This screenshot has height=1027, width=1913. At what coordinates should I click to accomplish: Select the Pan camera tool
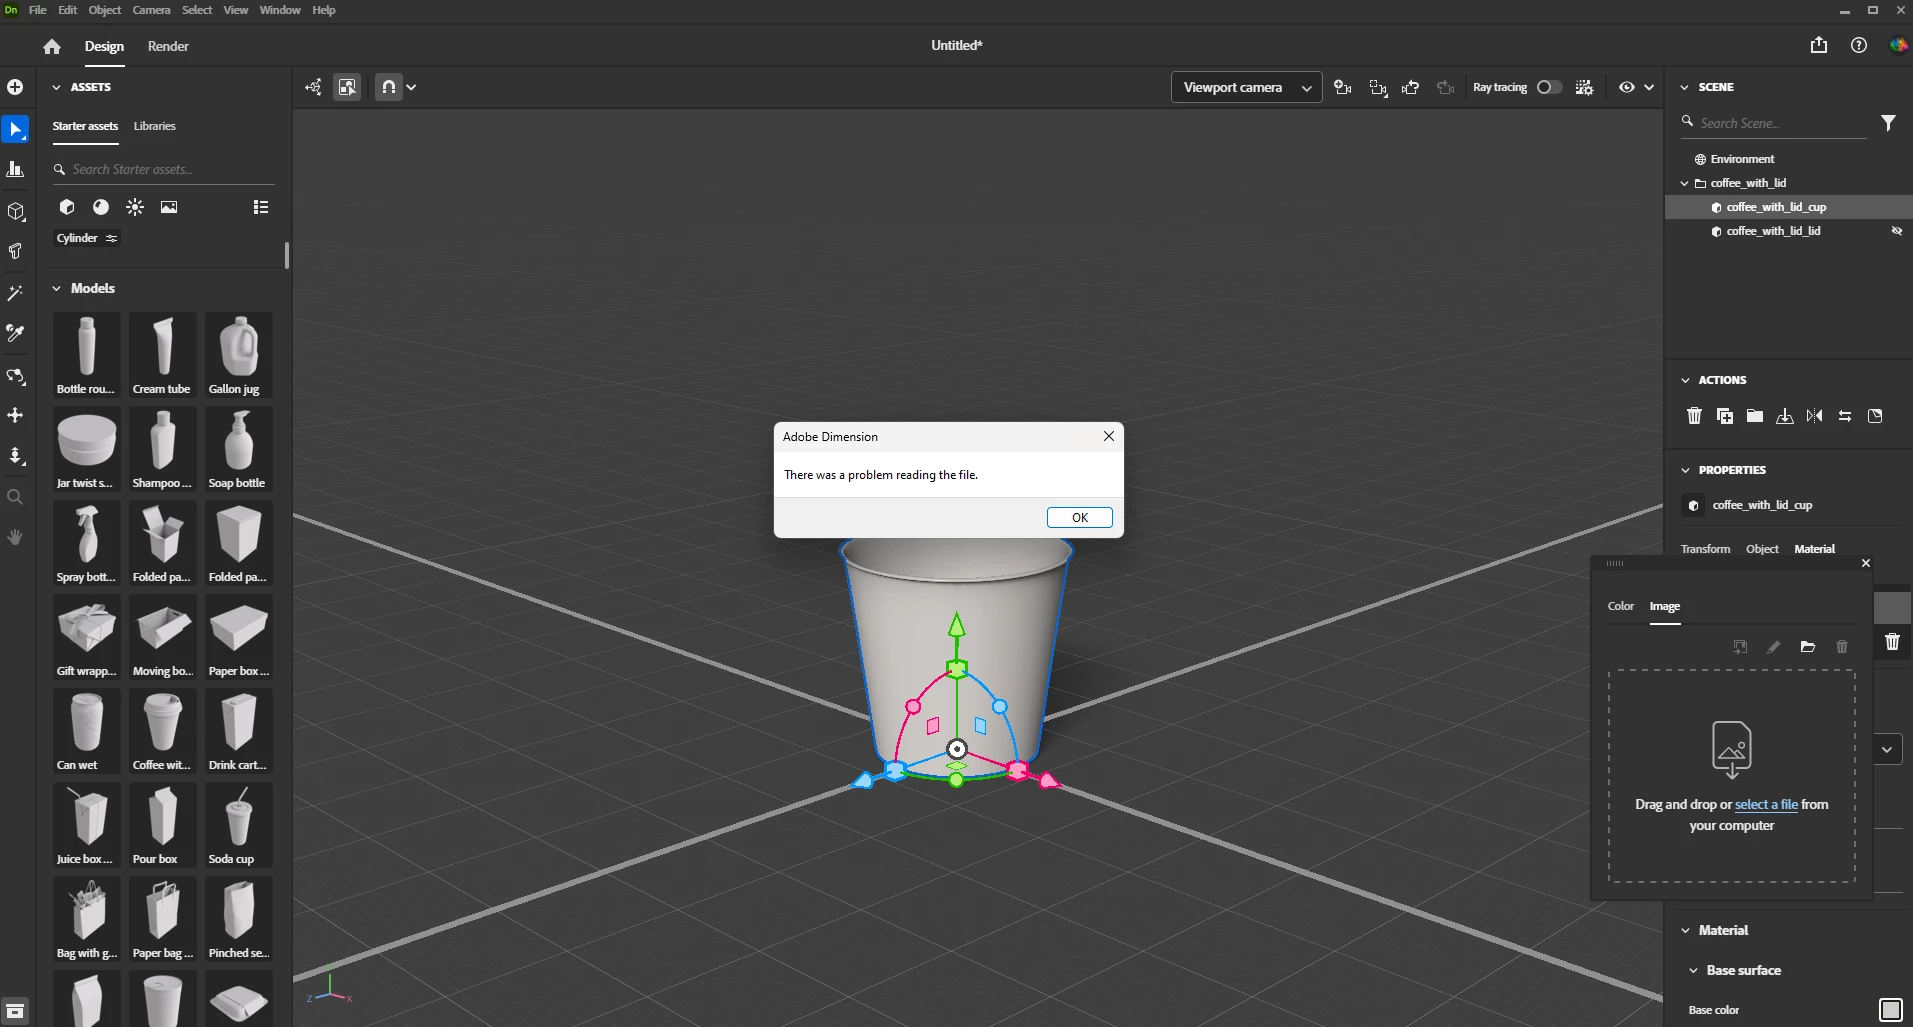coord(15,415)
